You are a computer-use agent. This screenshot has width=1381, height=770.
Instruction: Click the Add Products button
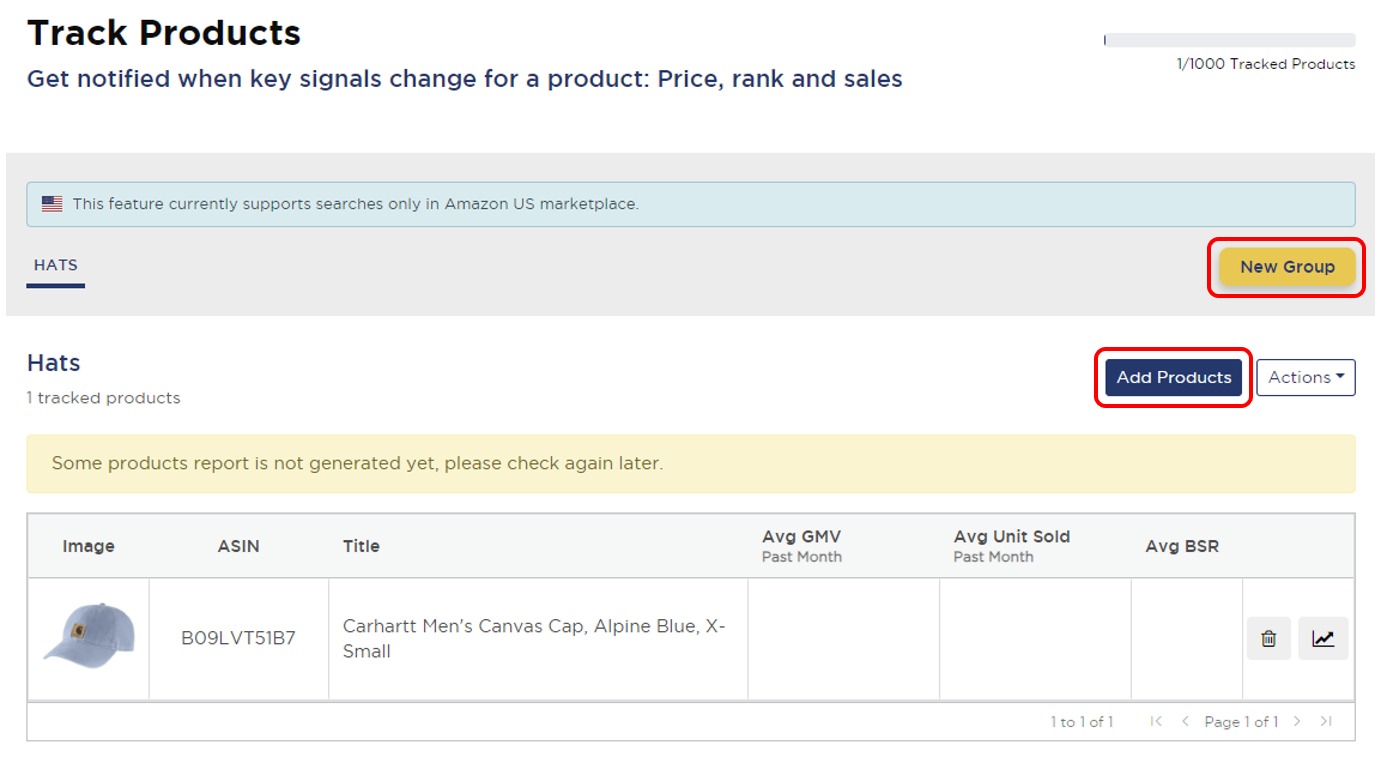(1172, 377)
